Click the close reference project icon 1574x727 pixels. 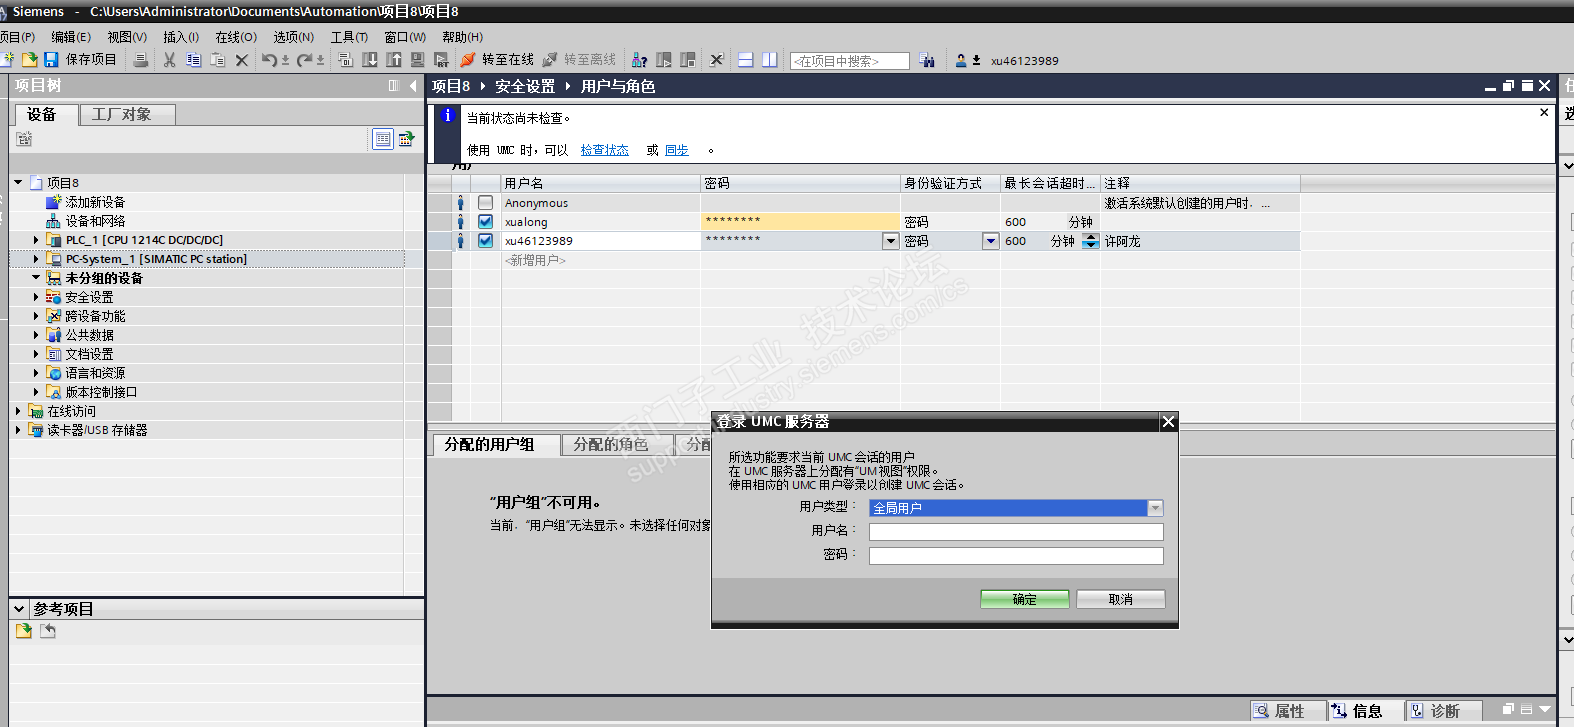pyautogui.click(x=47, y=631)
